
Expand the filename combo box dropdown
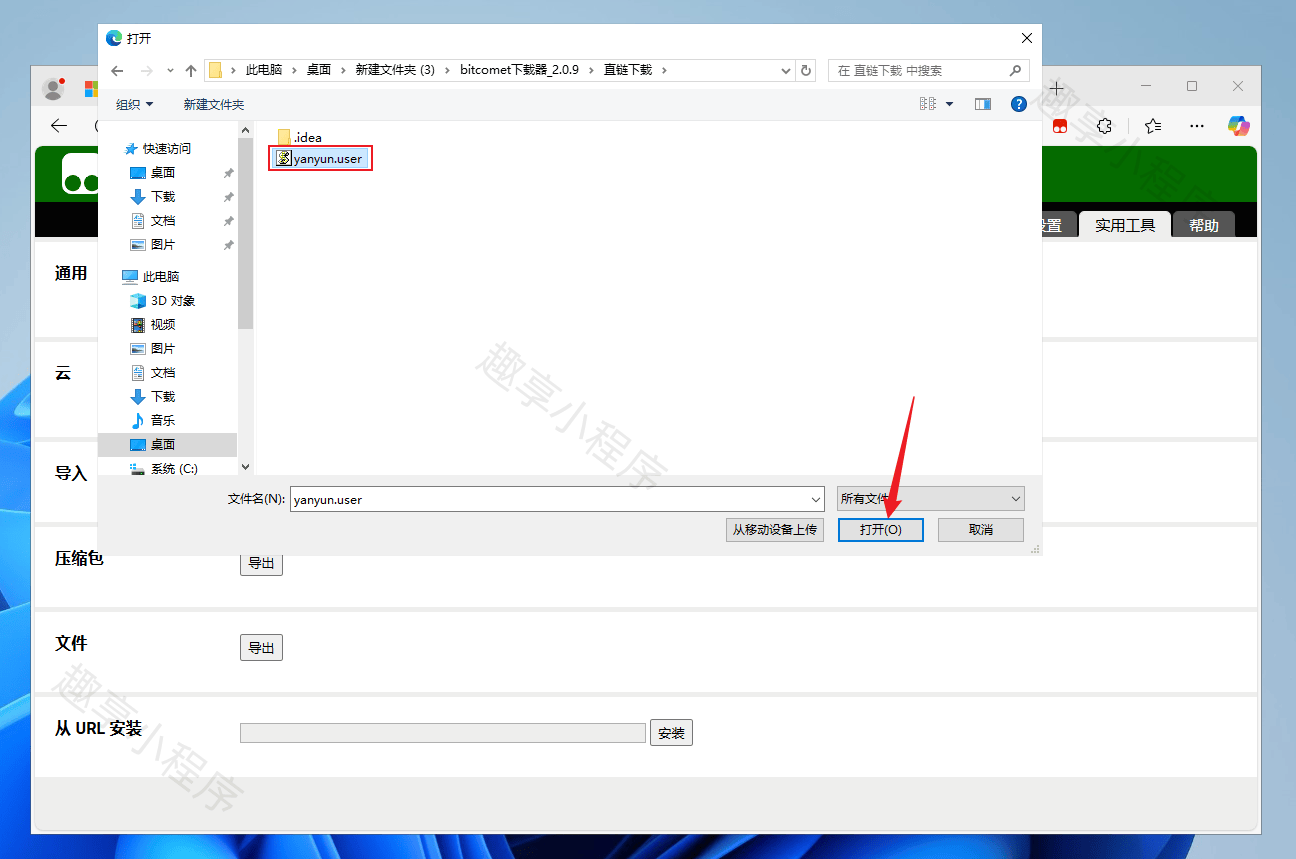pos(815,499)
